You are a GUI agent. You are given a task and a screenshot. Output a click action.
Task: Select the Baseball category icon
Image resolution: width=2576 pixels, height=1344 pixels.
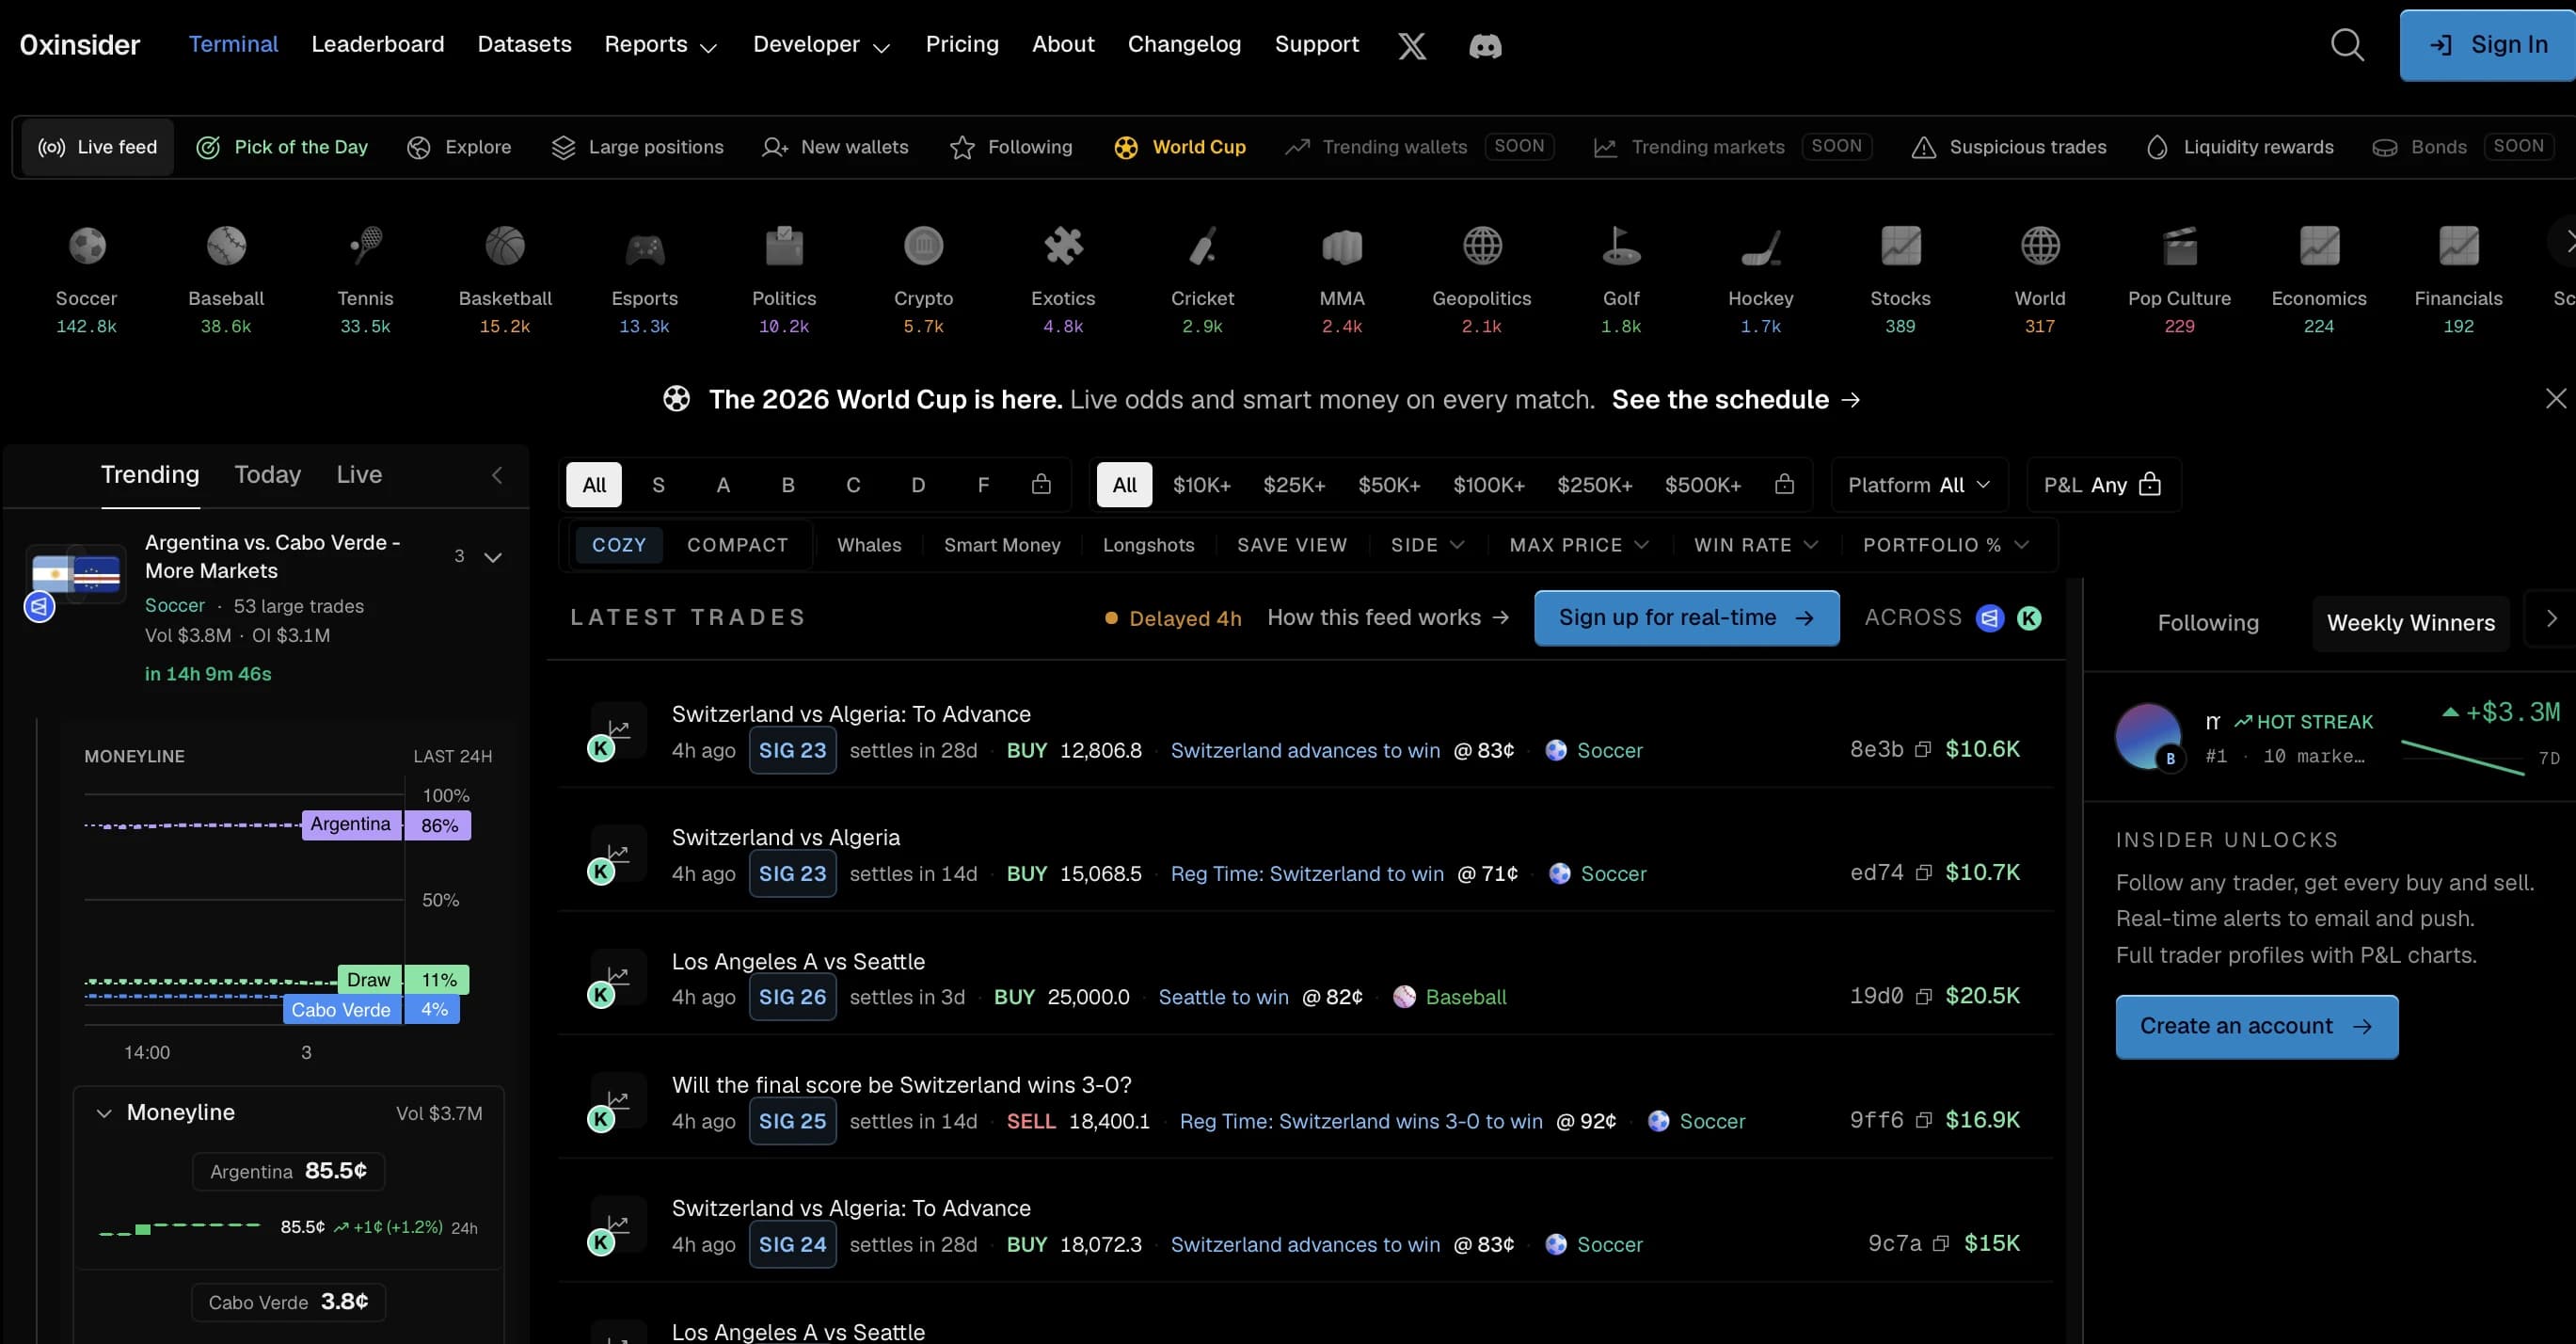point(226,246)
